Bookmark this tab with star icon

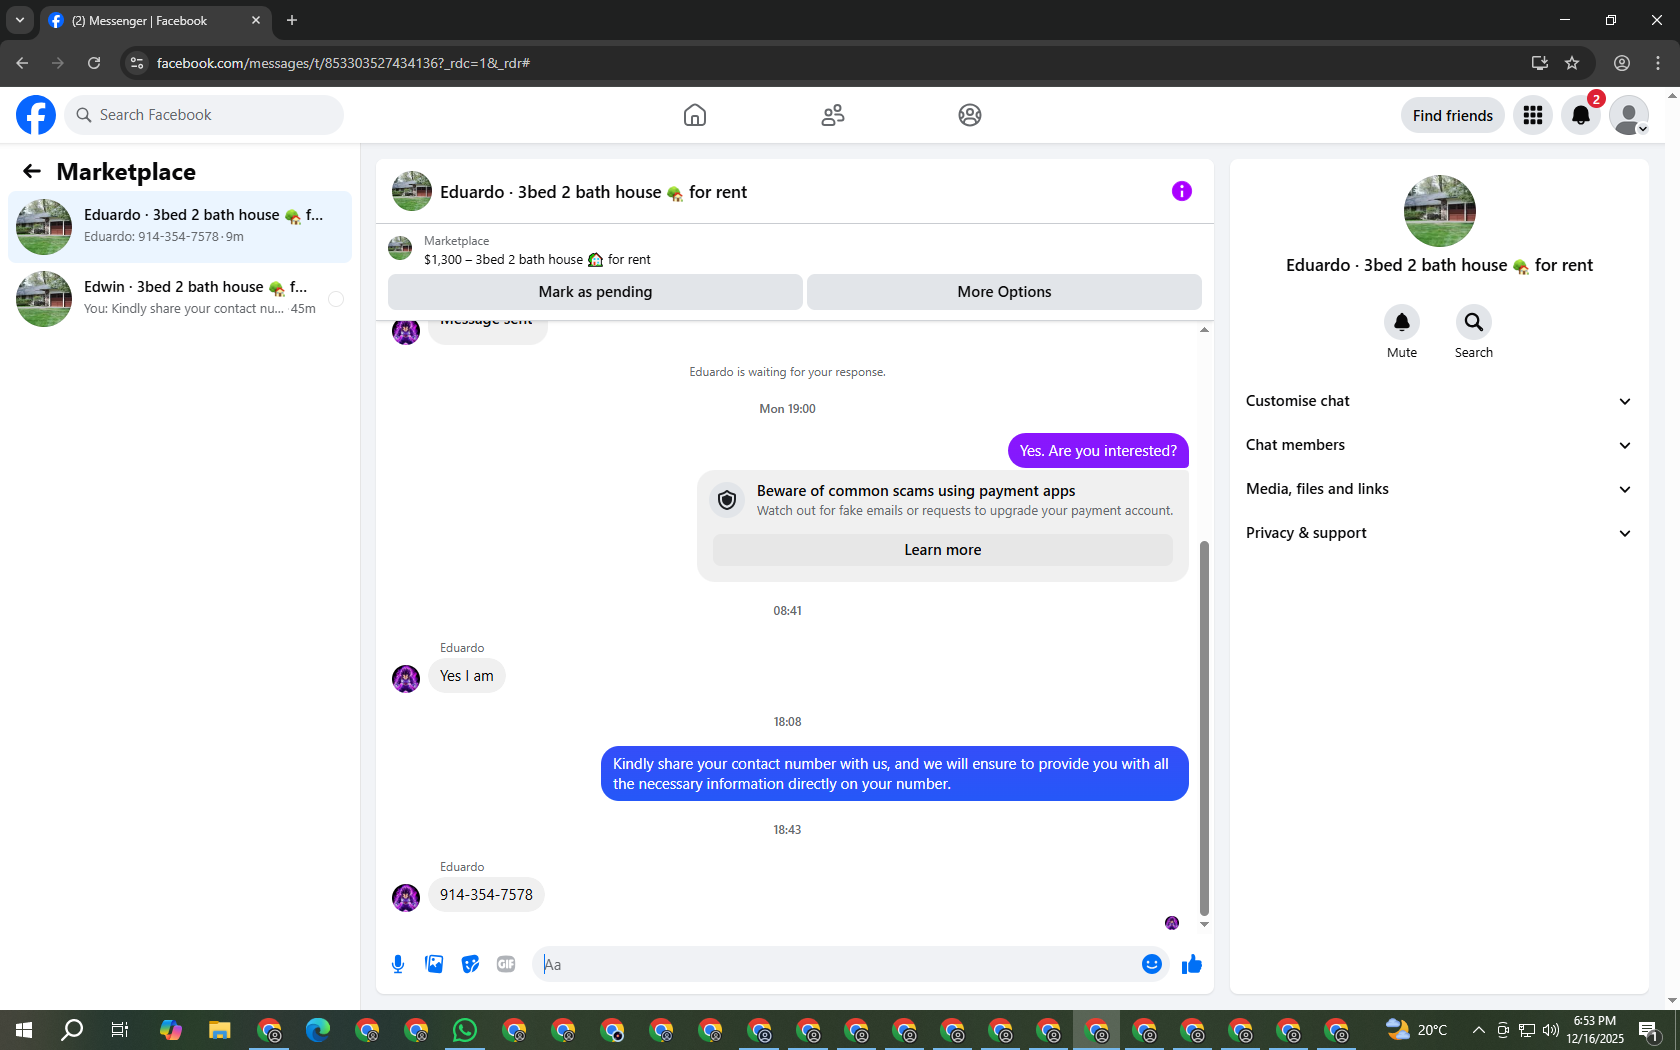1572,63
